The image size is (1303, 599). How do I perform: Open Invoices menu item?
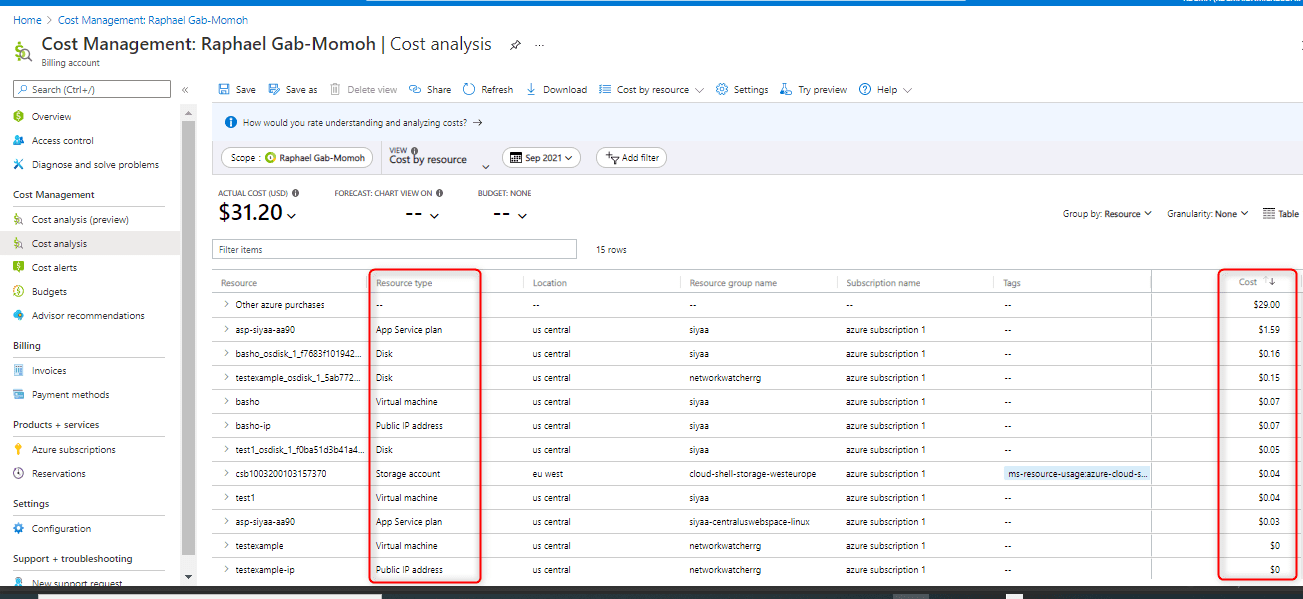(49, 371)
